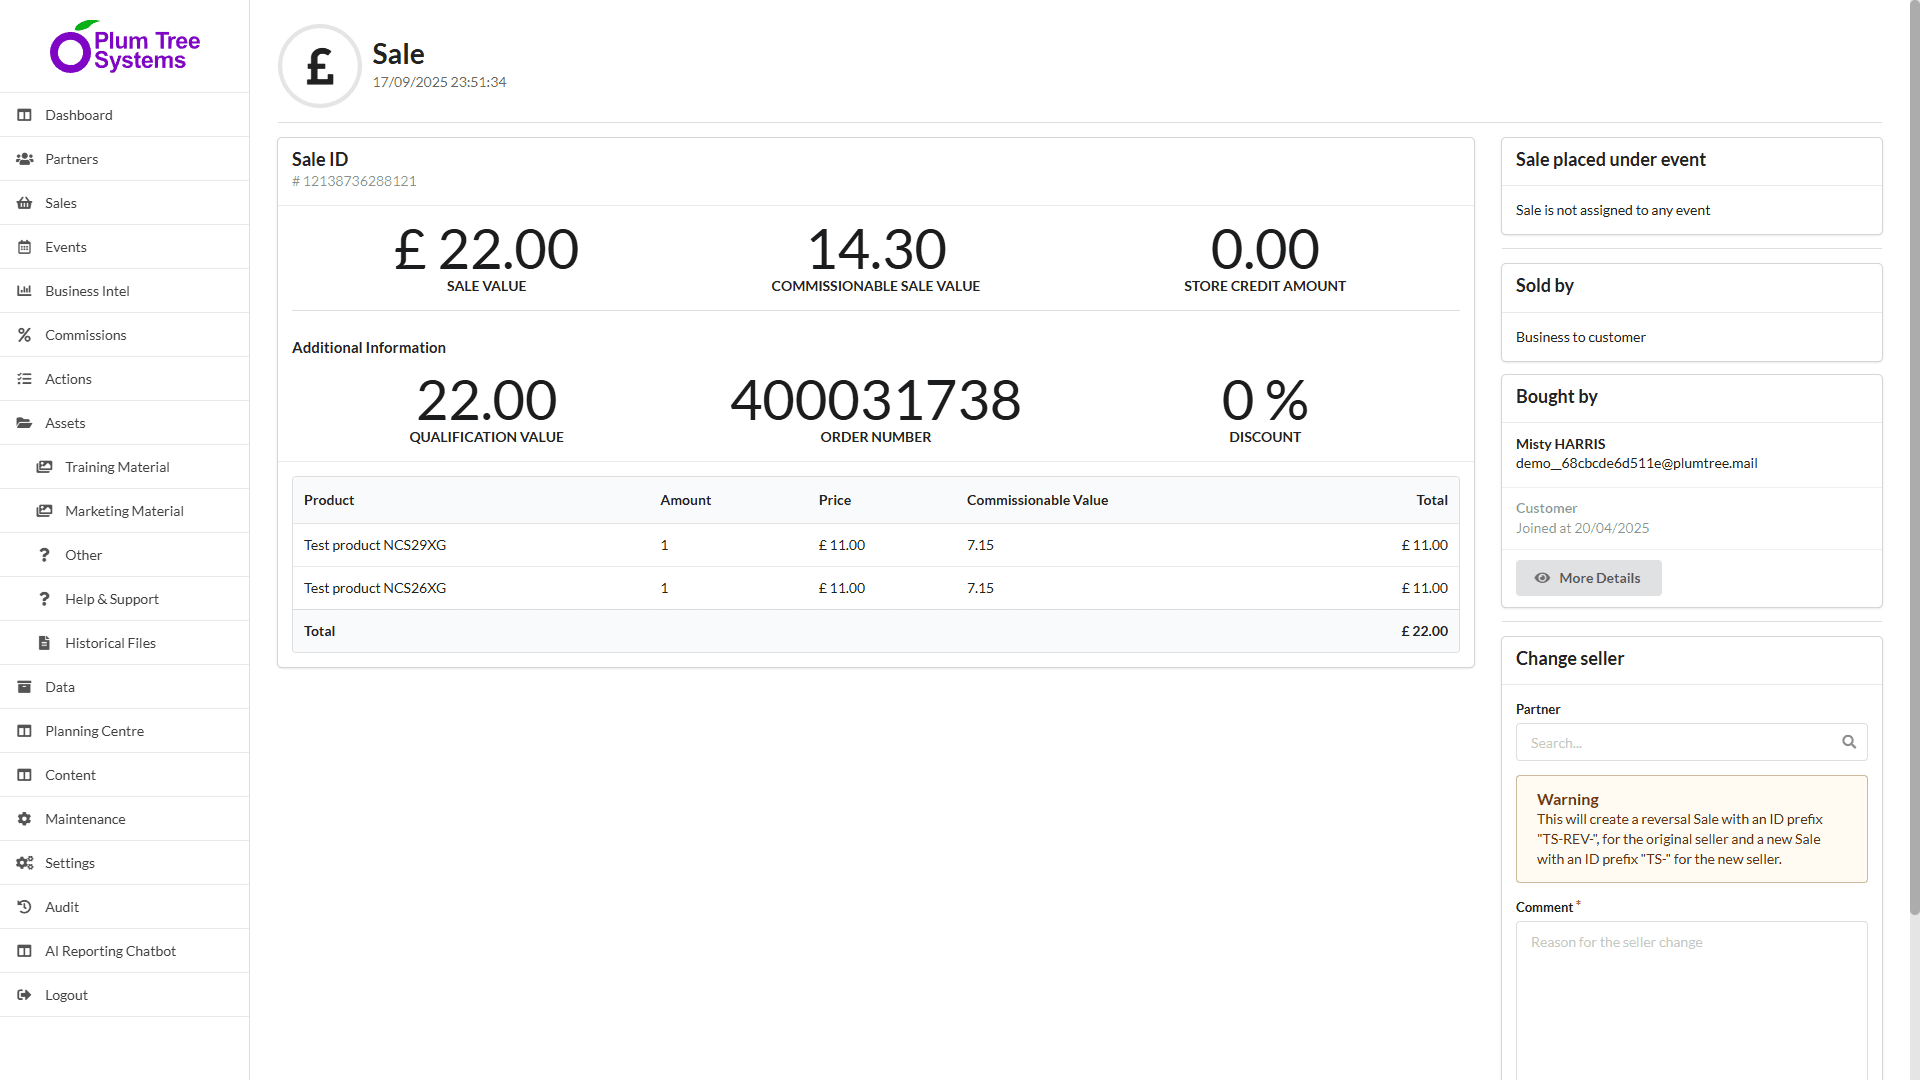Click the Commissions percent icon
The width and height of the screenshot is (1920, 1080).
tap(24, 335)
